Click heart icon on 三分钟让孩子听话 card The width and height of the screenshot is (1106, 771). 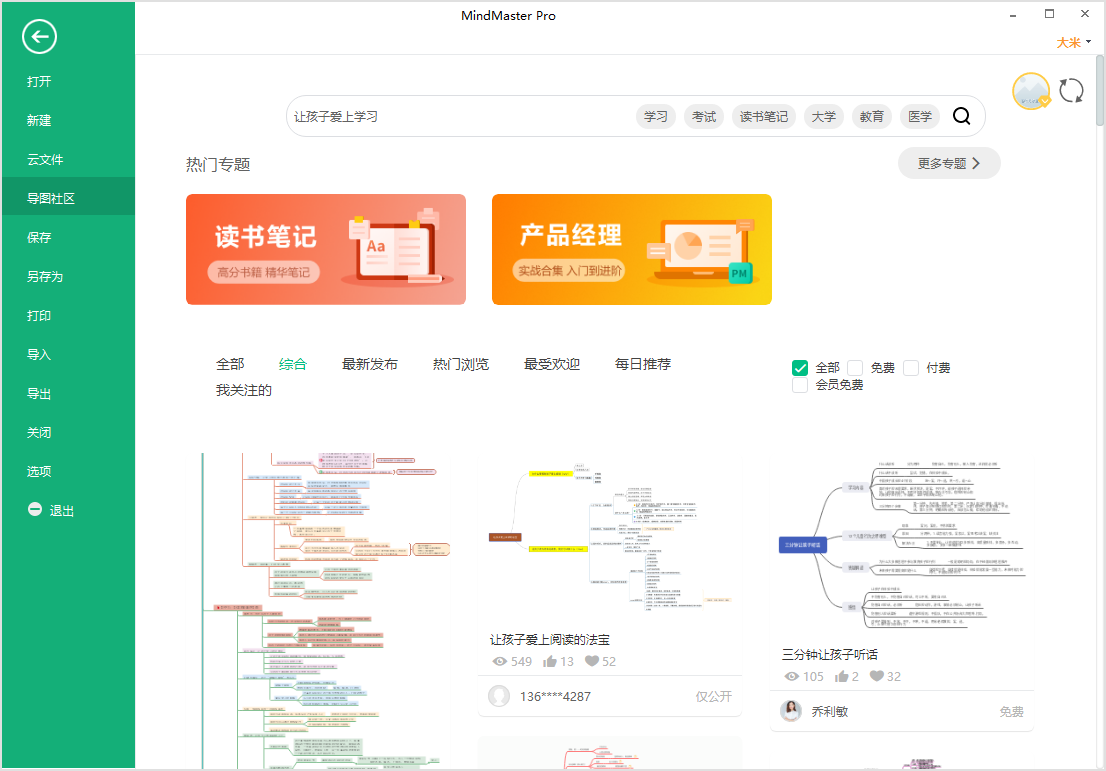click(x=877, y=676)
